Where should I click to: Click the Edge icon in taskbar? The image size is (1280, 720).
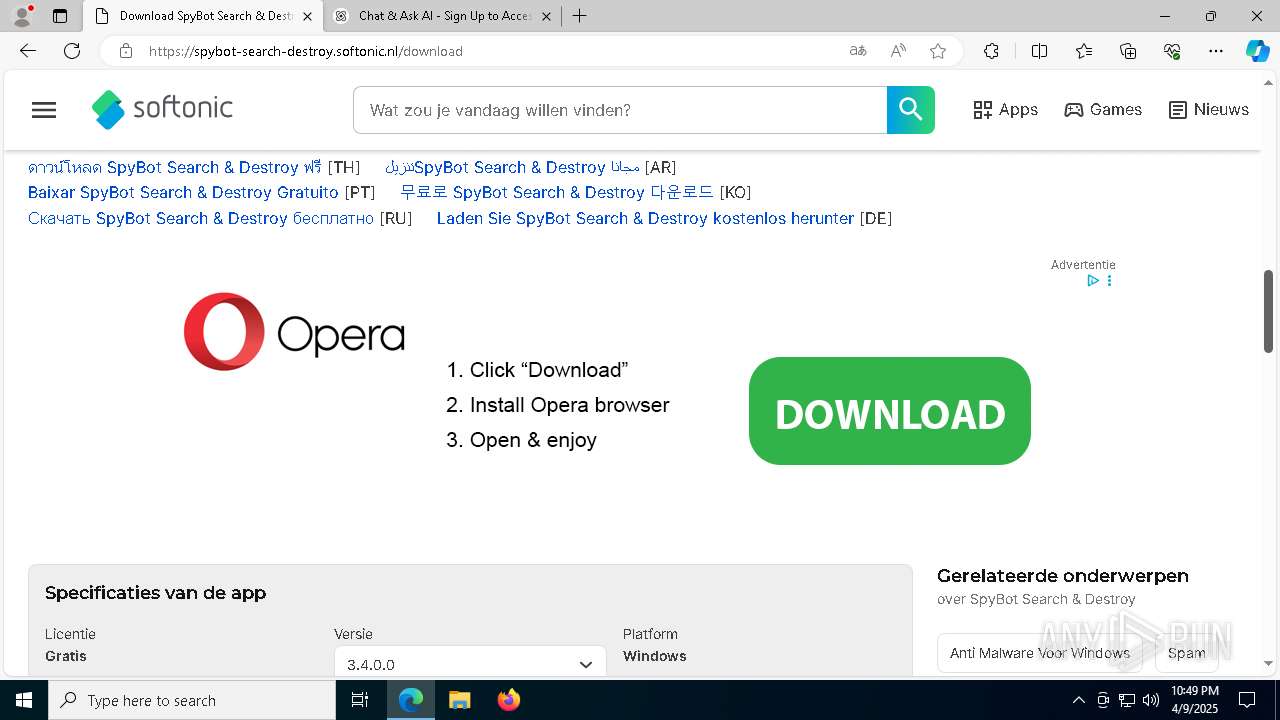pos(411,700)
